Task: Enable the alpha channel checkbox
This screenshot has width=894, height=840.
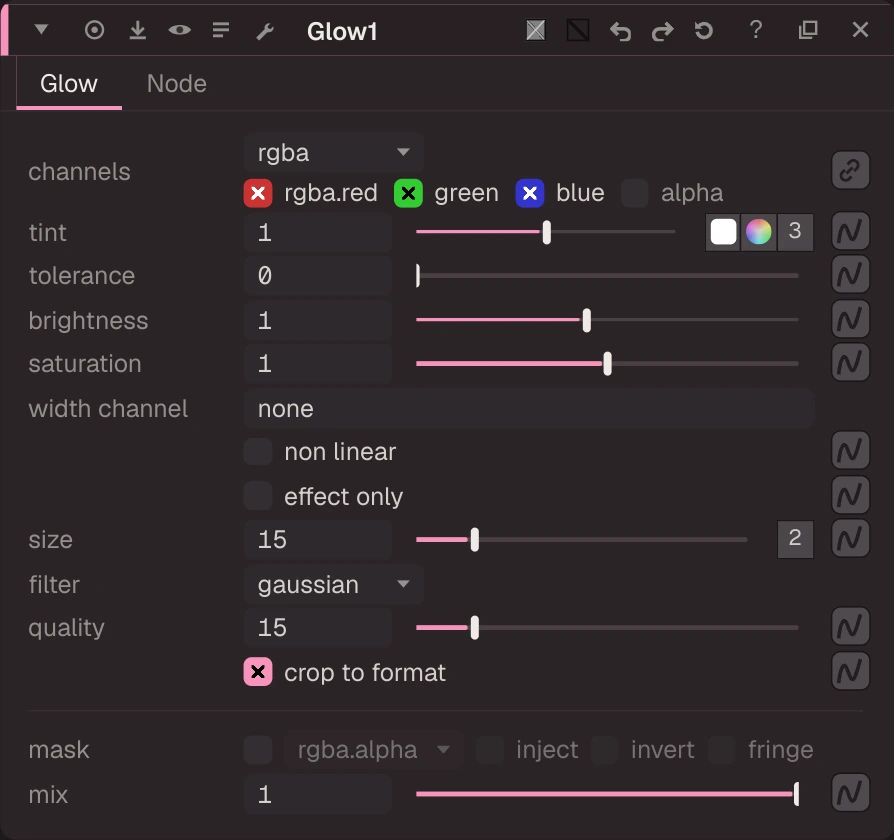Action: (x=635, y=193)
